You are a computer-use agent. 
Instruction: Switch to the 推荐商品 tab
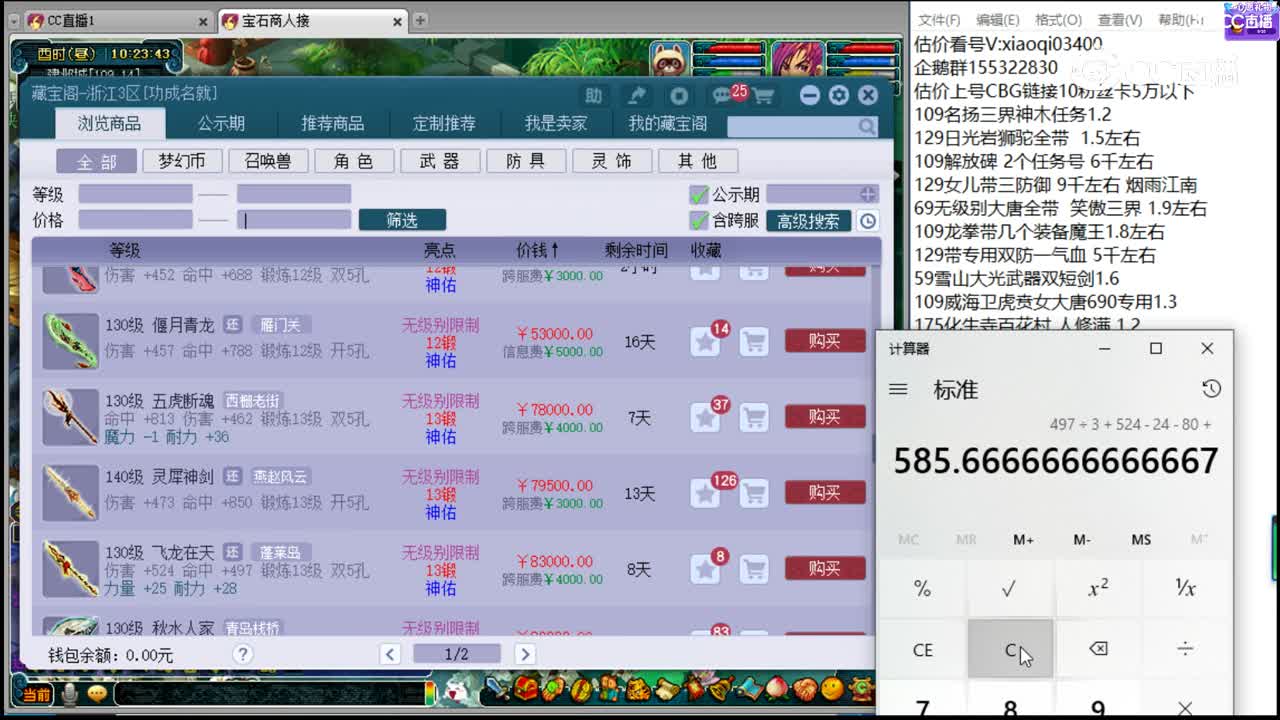coord(333,124)
